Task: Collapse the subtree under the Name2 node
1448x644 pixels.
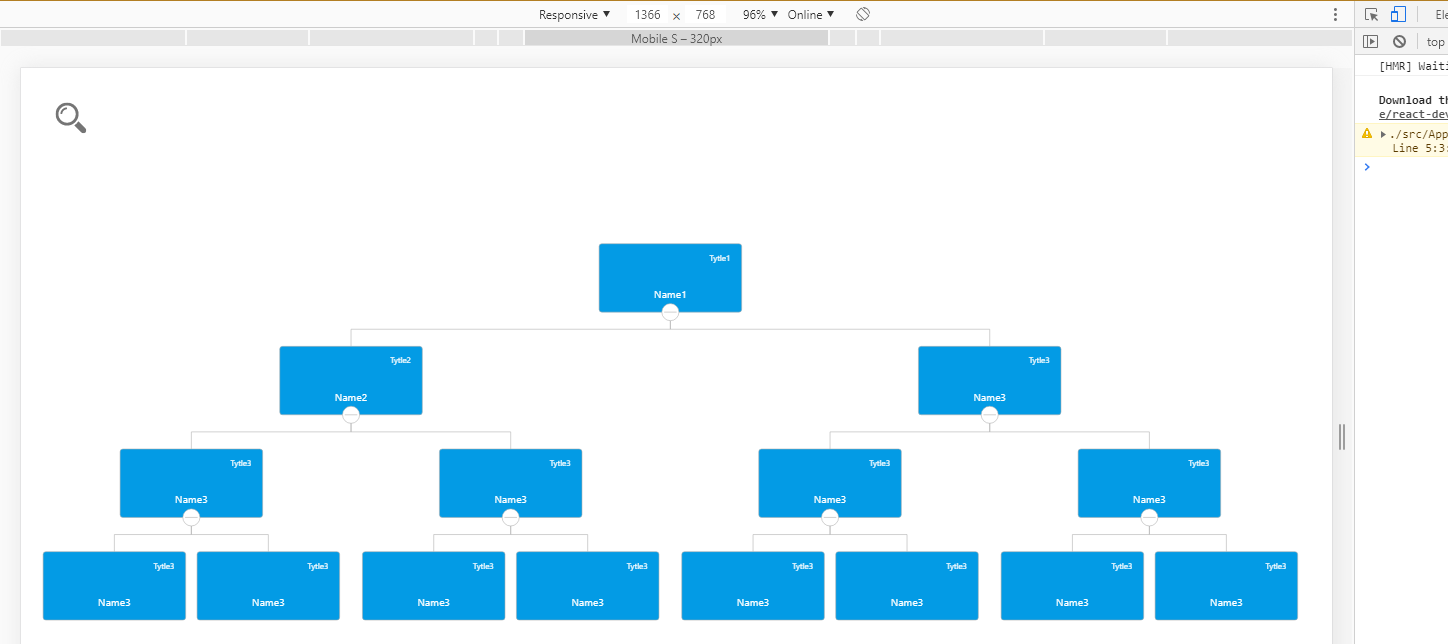Action: click(x=351, y=416)
